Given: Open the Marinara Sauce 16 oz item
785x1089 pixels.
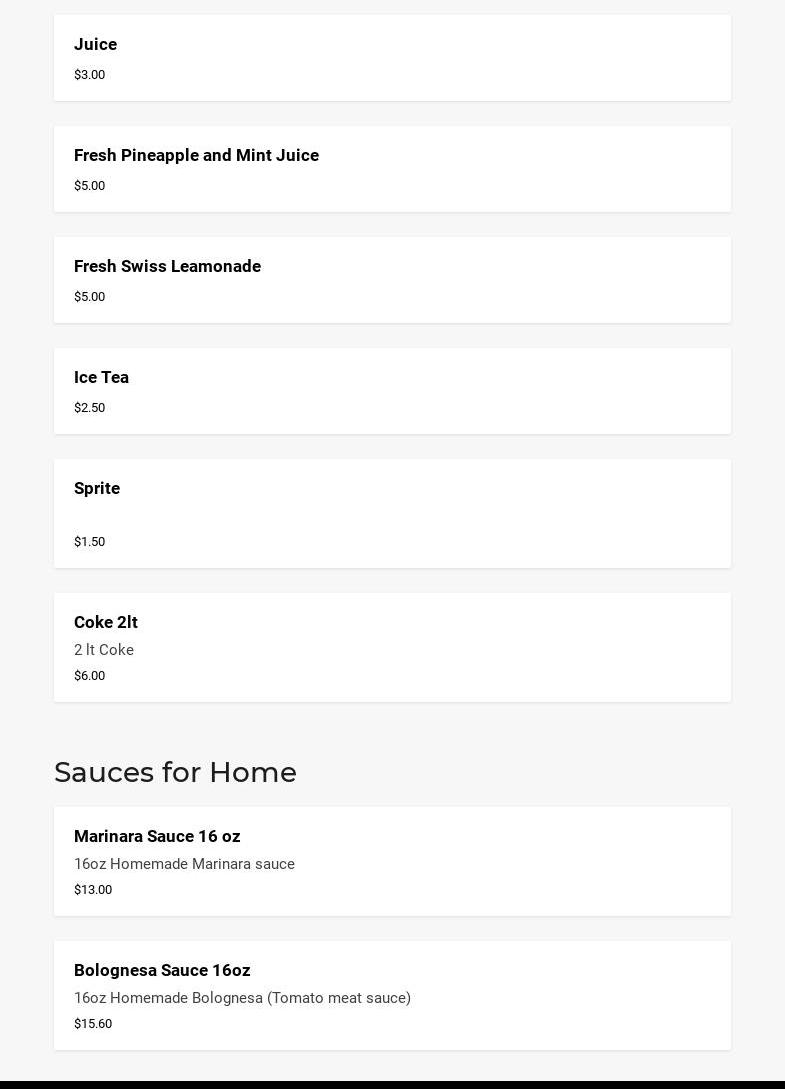Looking at the screenshot, I should (x=157, y=836).
